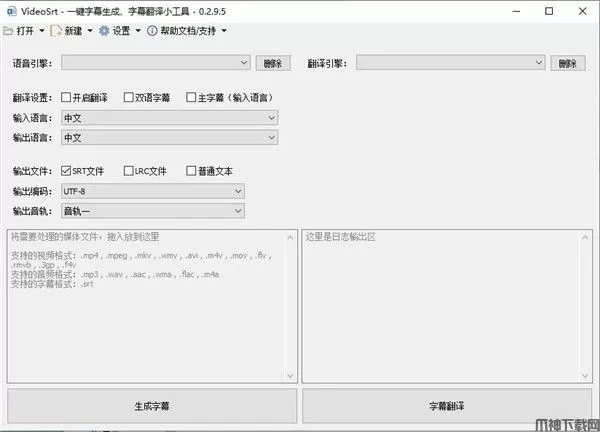
Task: Click the 字幕翻译 button
Action: (447, 406)
